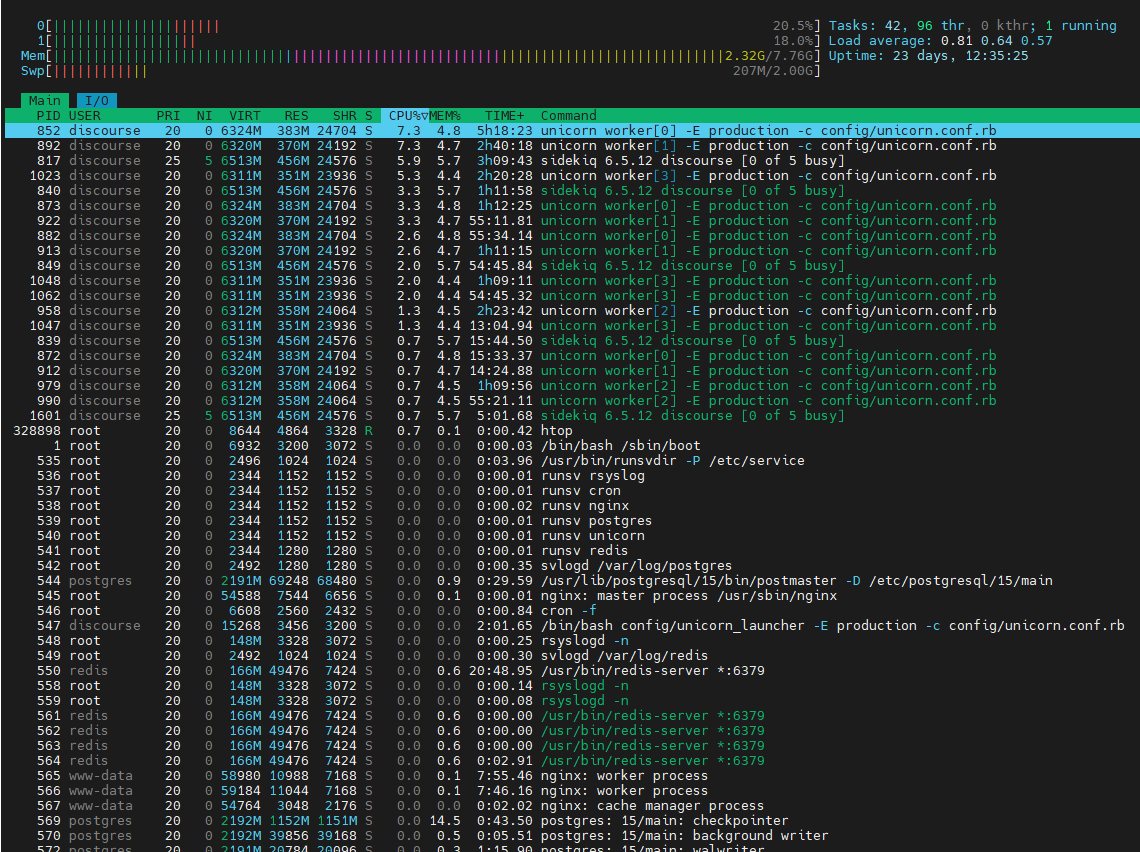The width and height of the screenshot is (1140, 852).
Task: Select nginx cache manager process row
Action: [570, 805]
